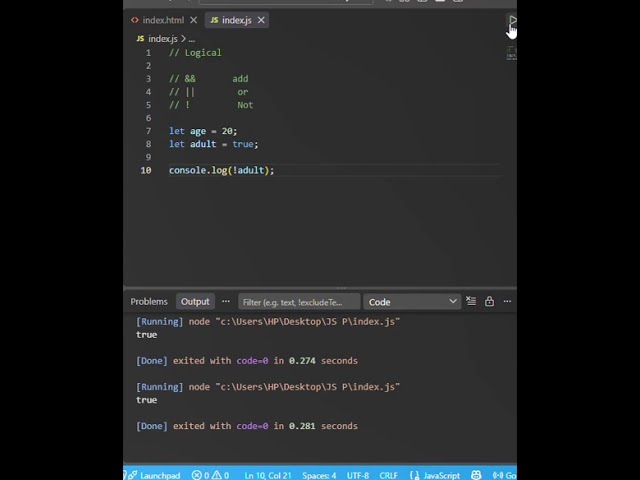The image size is (640, 480).
Task: Clear the output with the clear icon
Action: [471, 301]
